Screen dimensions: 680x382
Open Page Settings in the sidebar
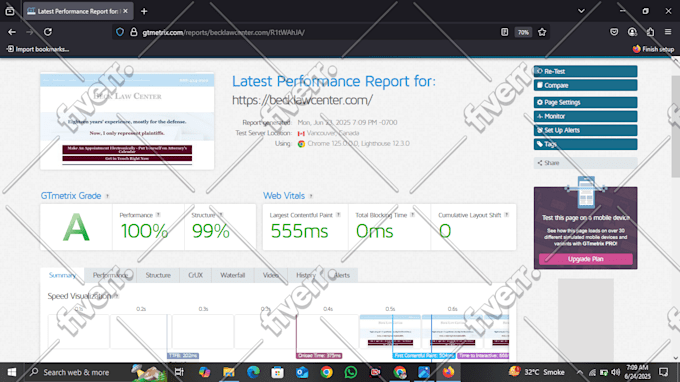coord(585,102)
